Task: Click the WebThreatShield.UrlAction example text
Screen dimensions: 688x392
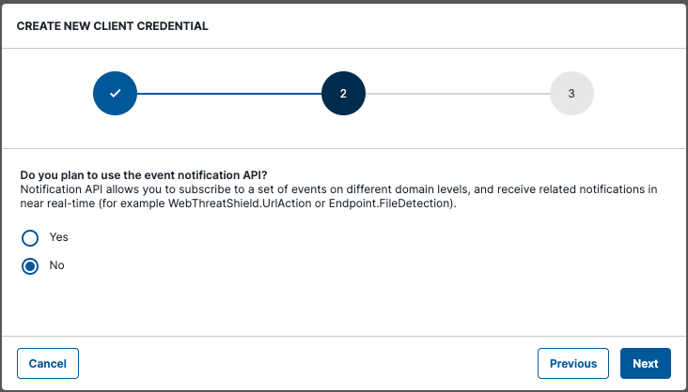Action: tap(240, 204)
